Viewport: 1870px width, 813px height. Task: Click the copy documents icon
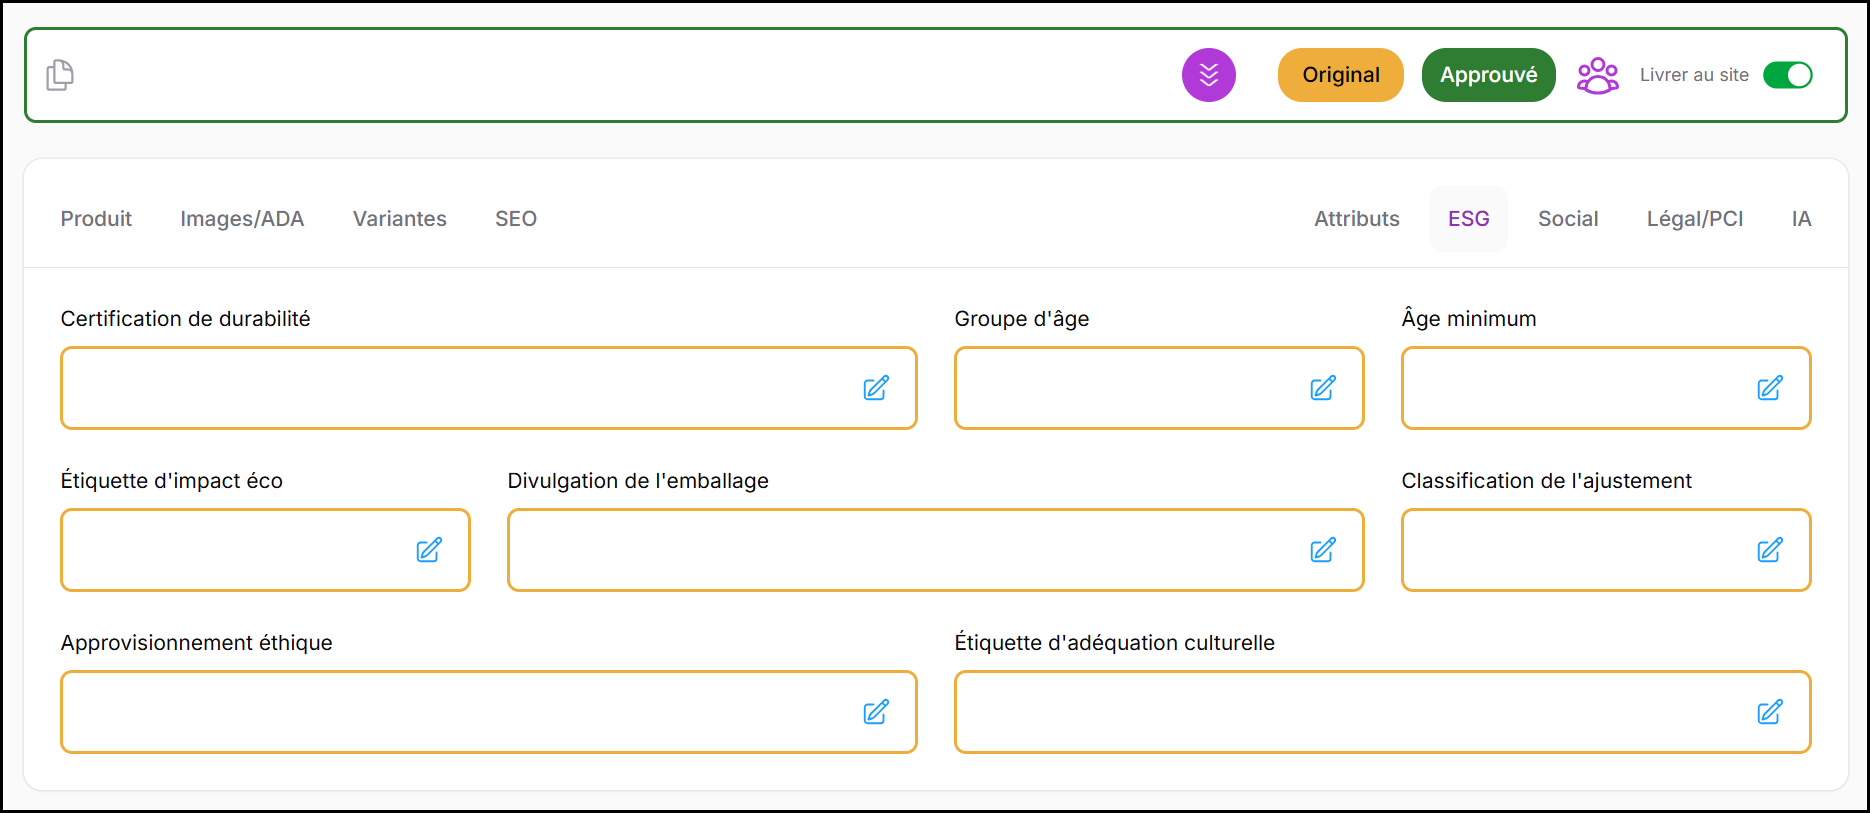tap(60, 75)
